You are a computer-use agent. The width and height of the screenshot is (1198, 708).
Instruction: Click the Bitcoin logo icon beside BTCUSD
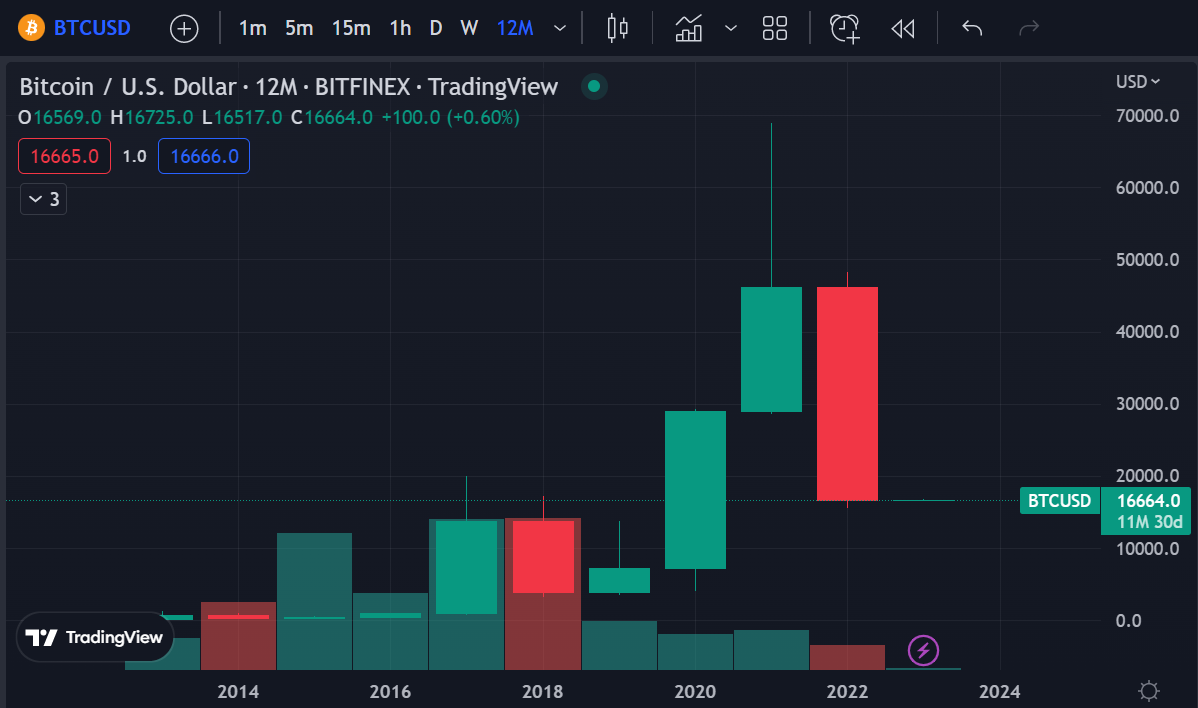click(31, 28)
